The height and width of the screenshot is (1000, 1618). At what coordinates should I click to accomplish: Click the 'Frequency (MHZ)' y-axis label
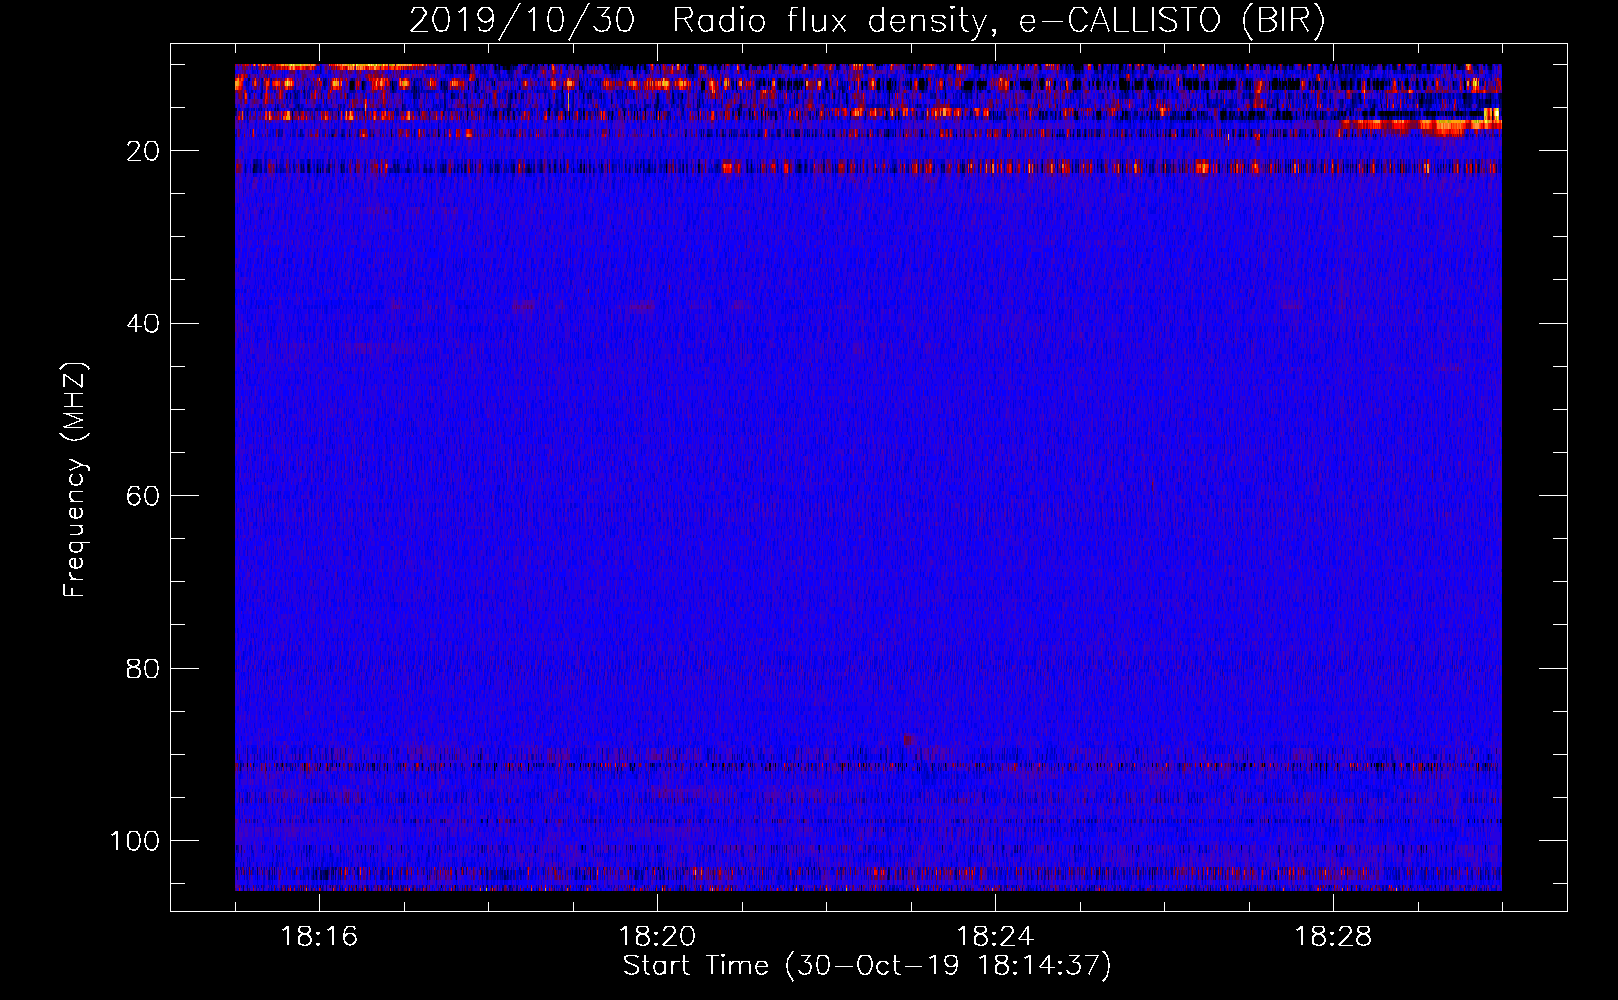point(75,480)
